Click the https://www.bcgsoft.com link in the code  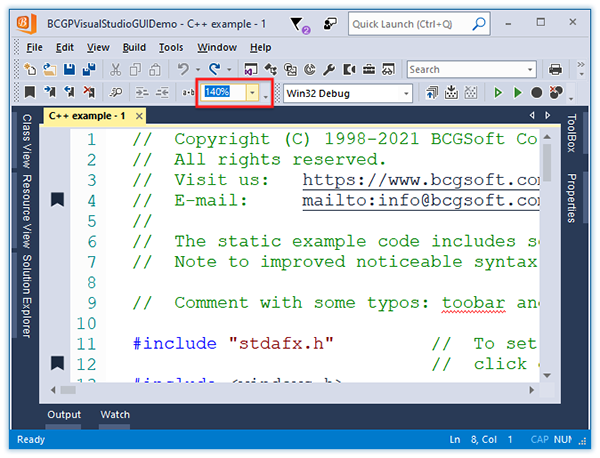pos(420,179)
